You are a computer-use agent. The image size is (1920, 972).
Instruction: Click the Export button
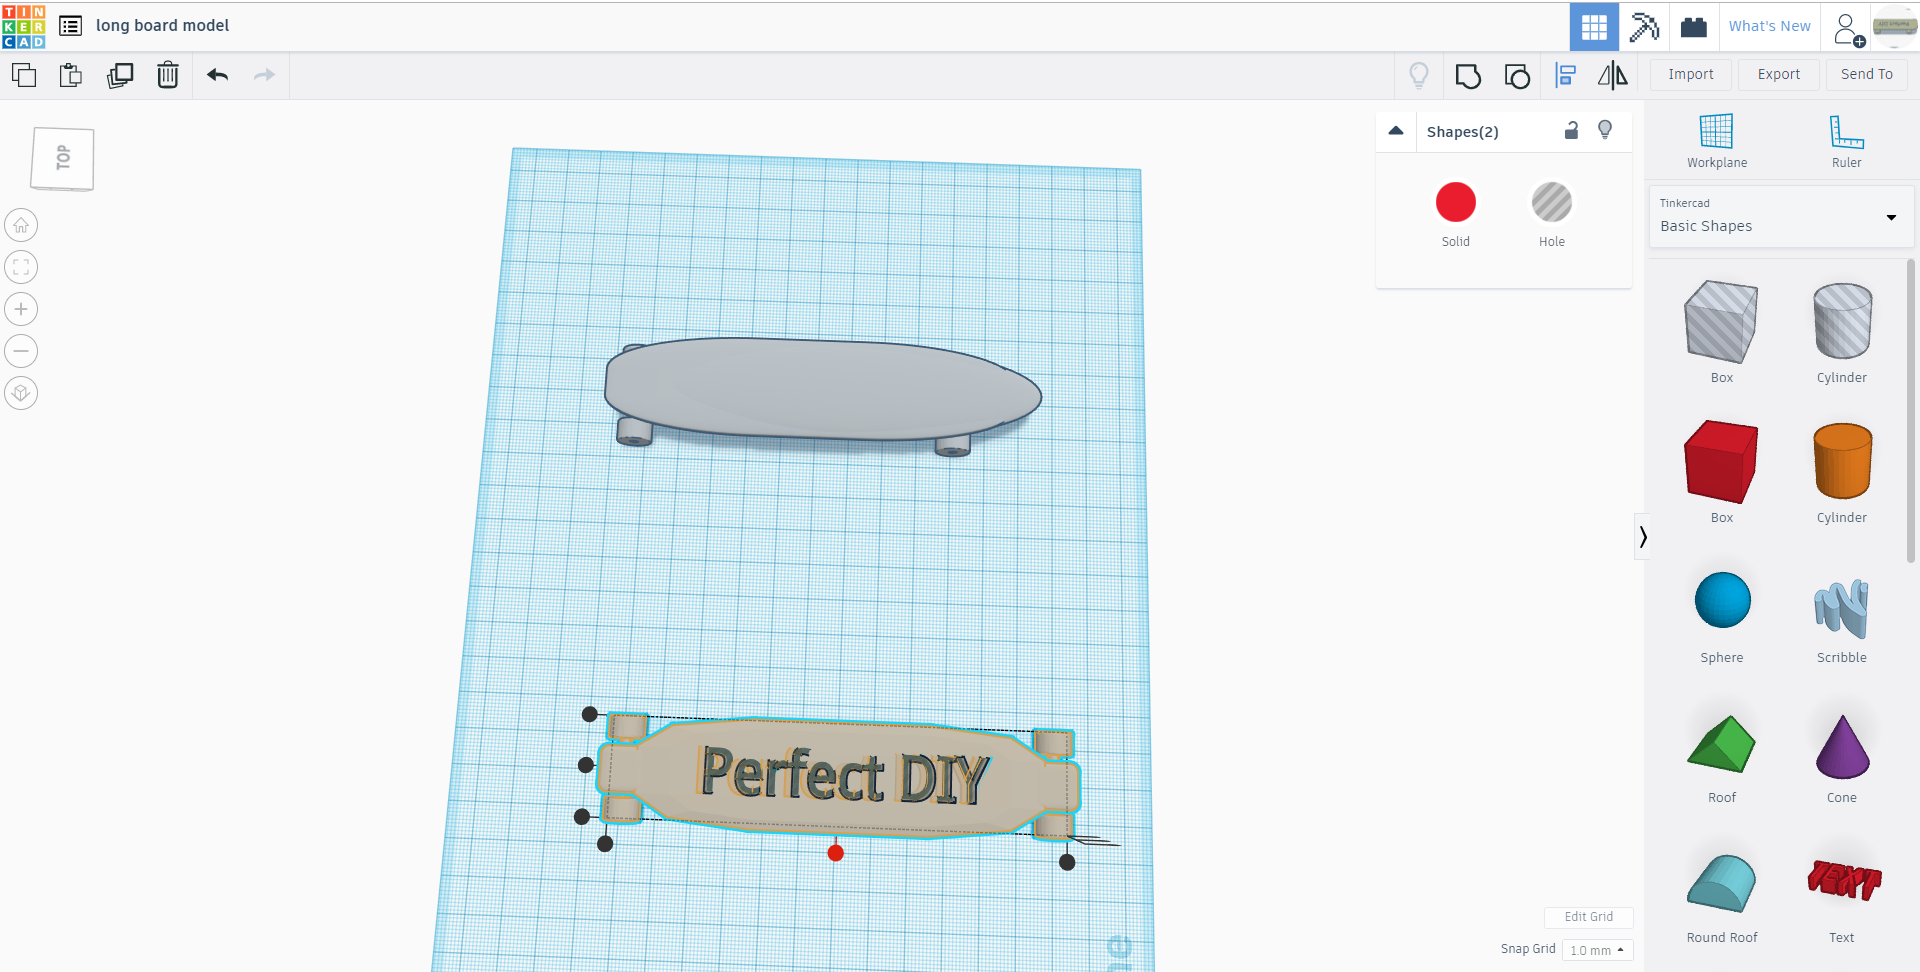tap(1779, 75)
